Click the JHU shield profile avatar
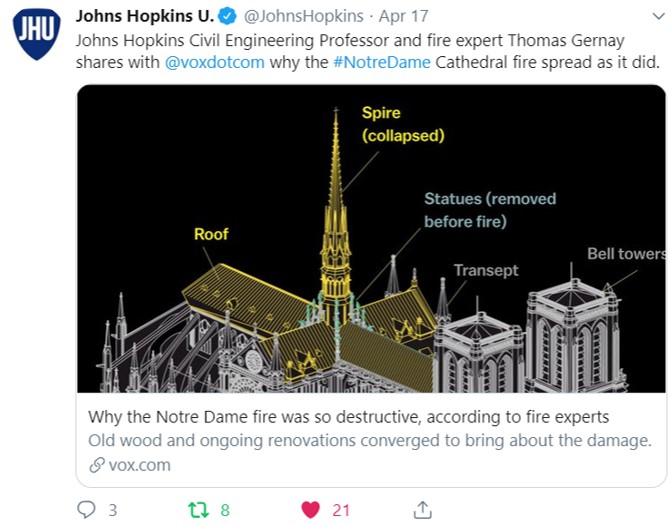 (36, 33)
